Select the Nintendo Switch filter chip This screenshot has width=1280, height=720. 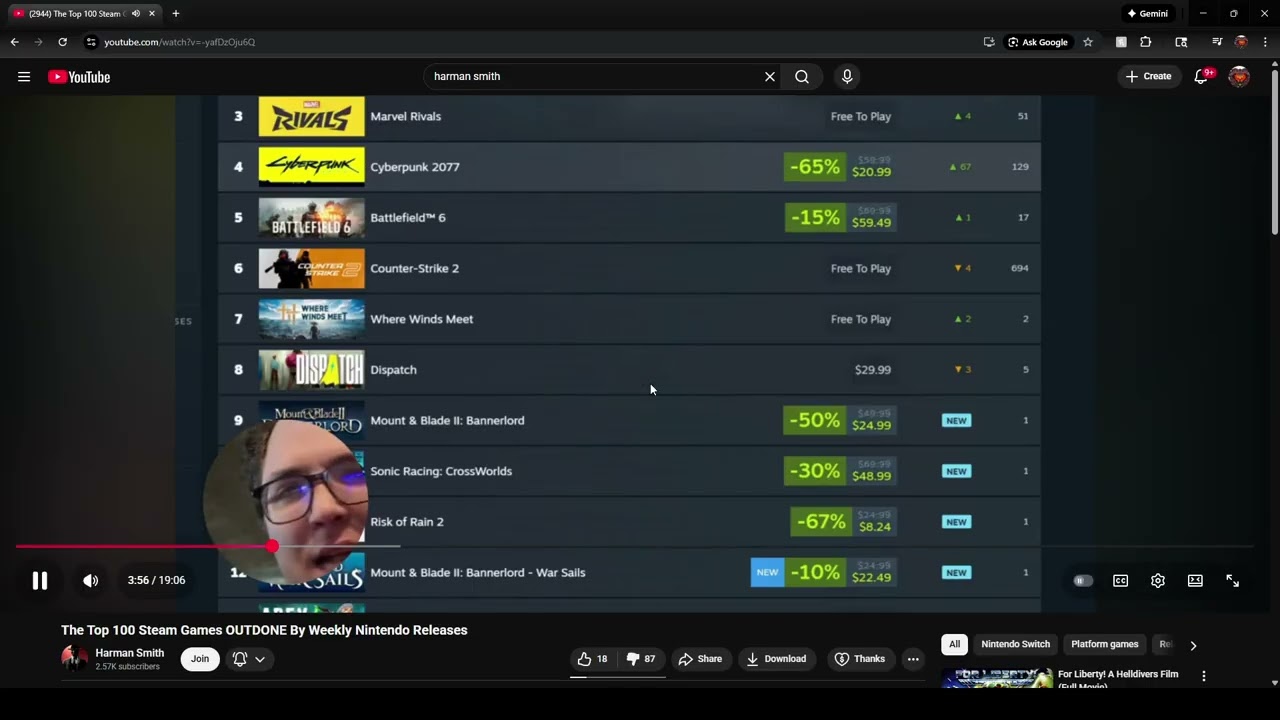coord(1016,645)
